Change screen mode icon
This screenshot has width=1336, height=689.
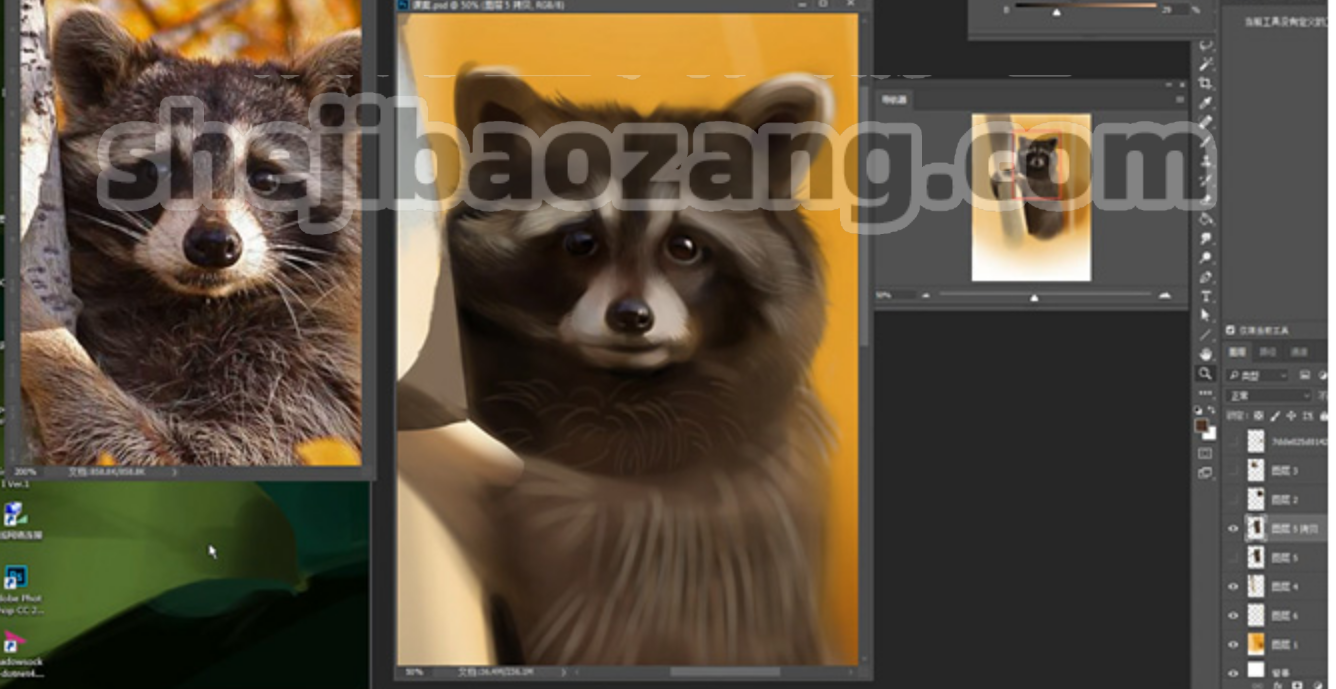(x=1205, y=473)
